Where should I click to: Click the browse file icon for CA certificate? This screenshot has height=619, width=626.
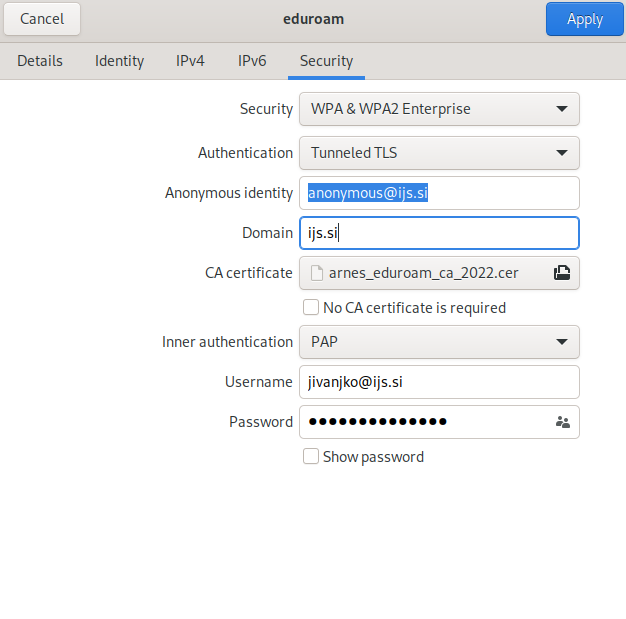(x=562, y=272)
